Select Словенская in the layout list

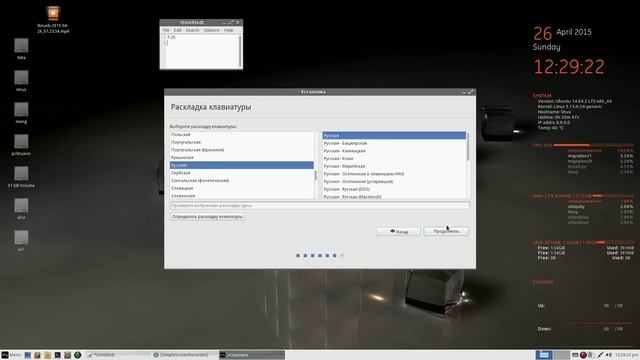click(x=242, y=196)
